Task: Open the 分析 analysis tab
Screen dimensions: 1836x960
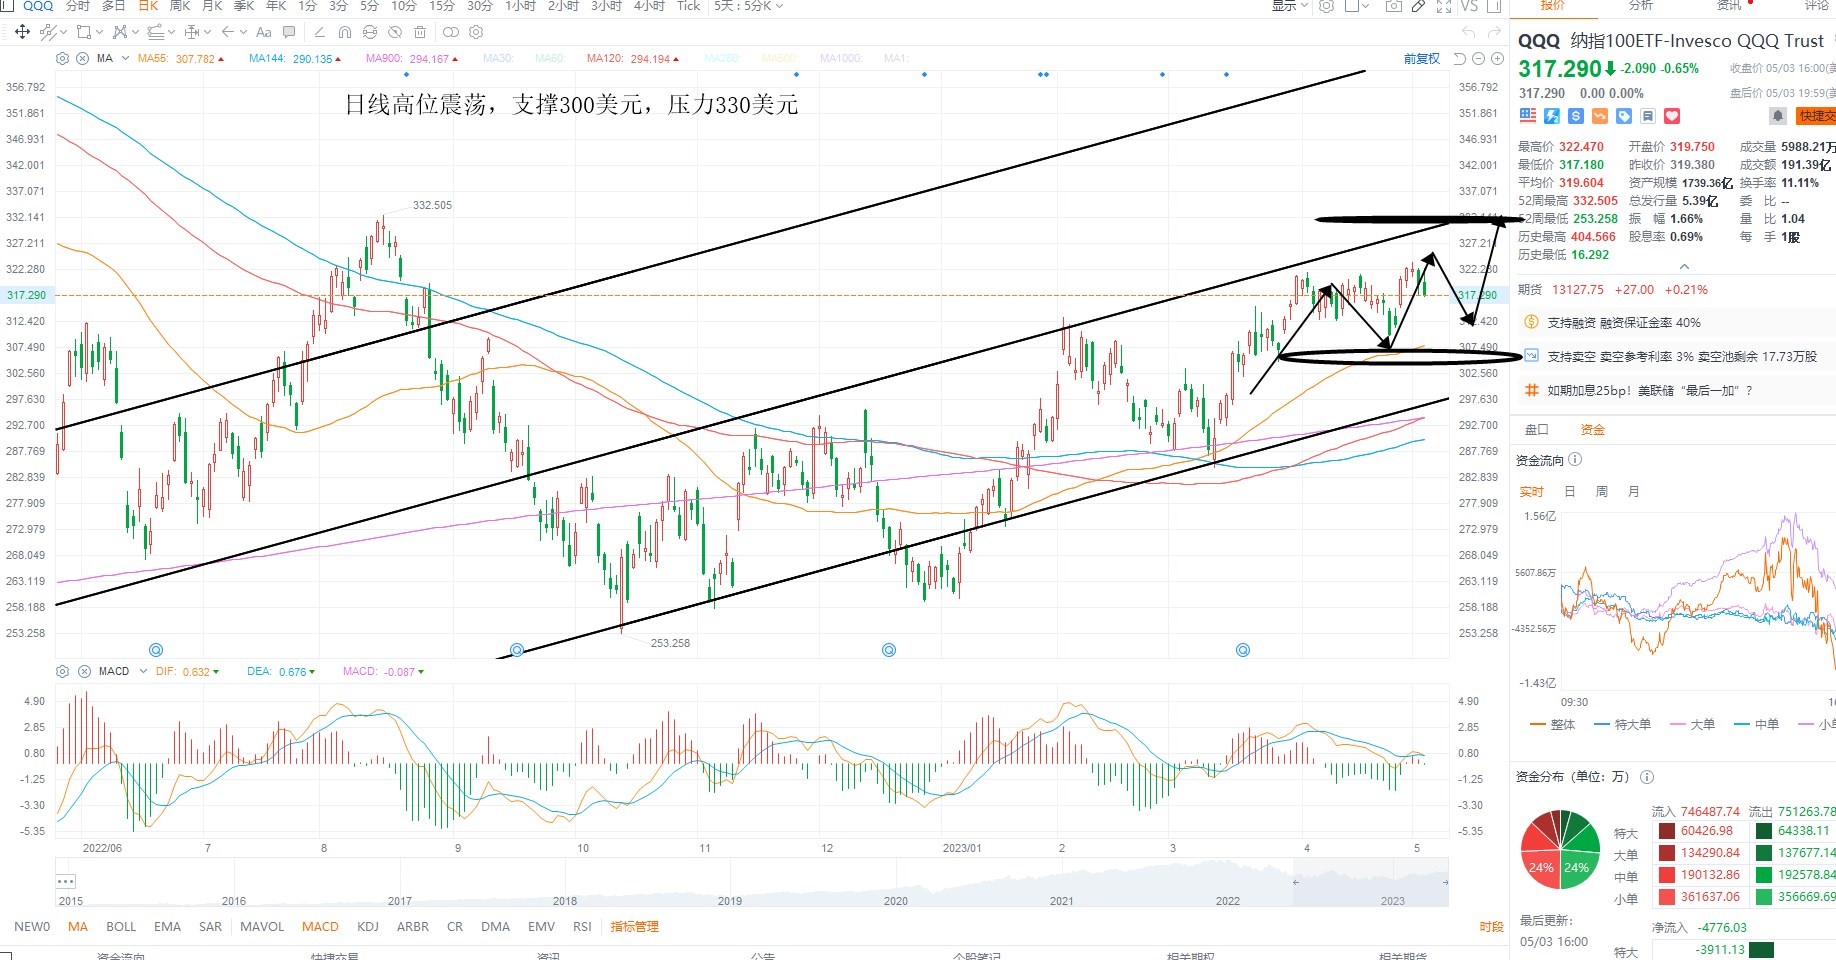Action: tap(1641, 6)
